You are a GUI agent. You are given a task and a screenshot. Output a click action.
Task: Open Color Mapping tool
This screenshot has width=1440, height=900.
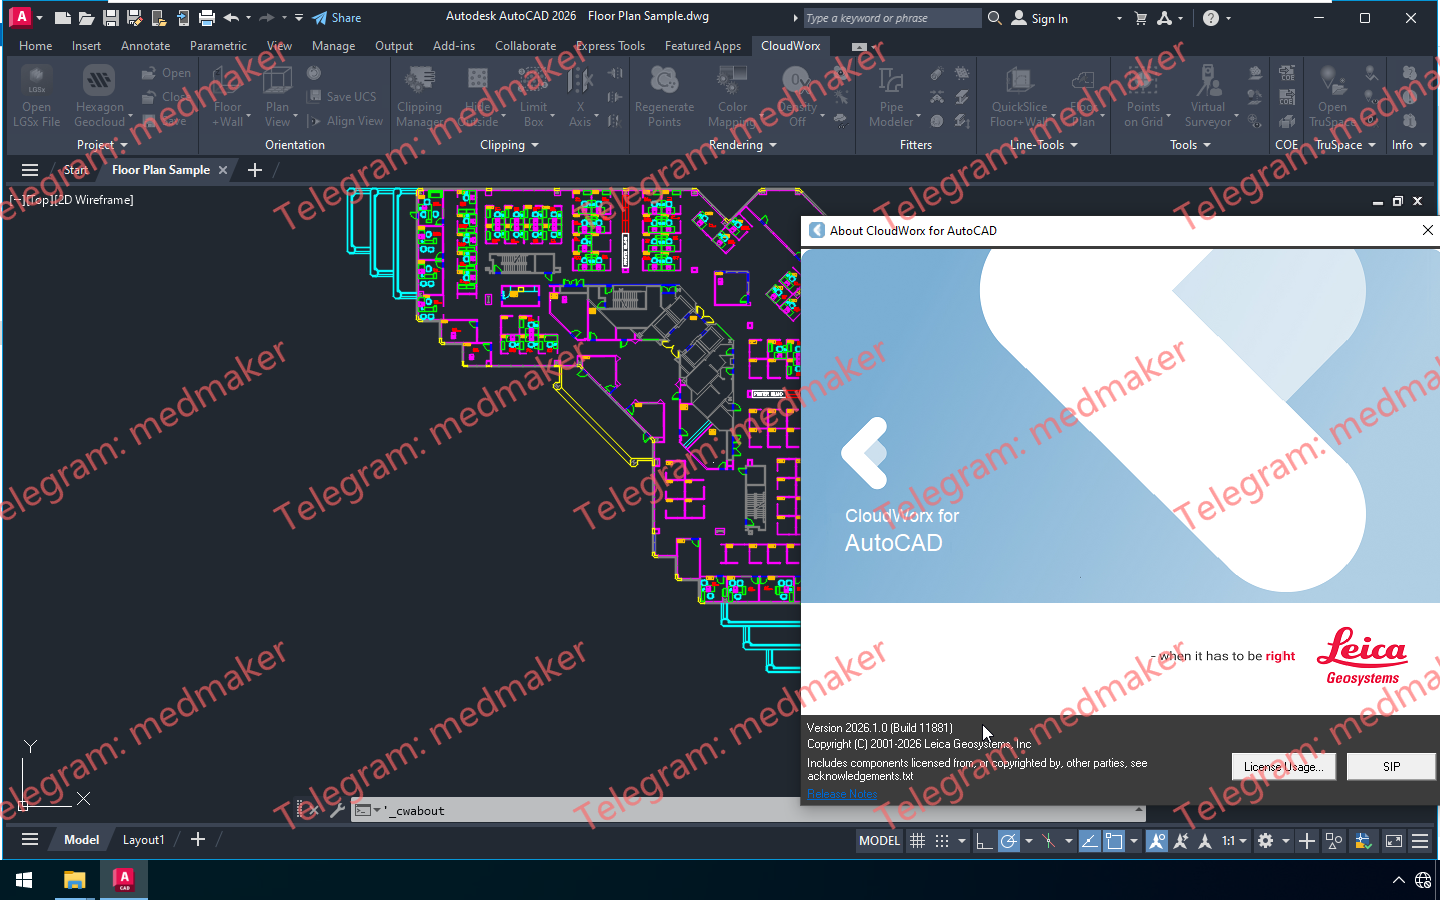click(x=732, y=96)
